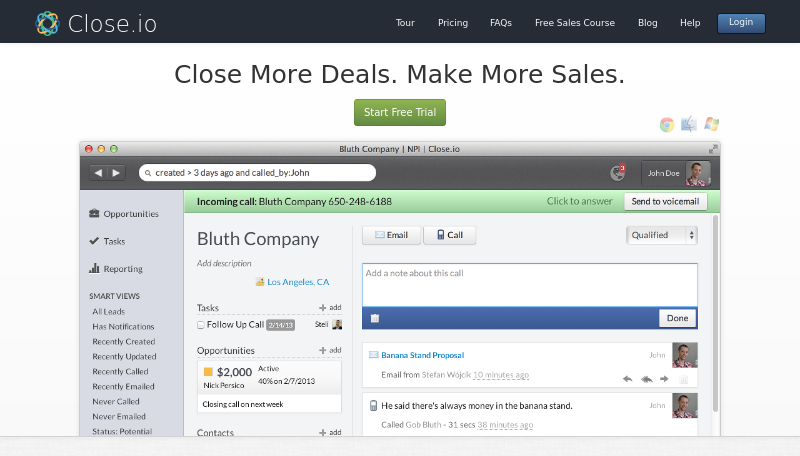Select All Leads smart view

click(x=109, y=312)
